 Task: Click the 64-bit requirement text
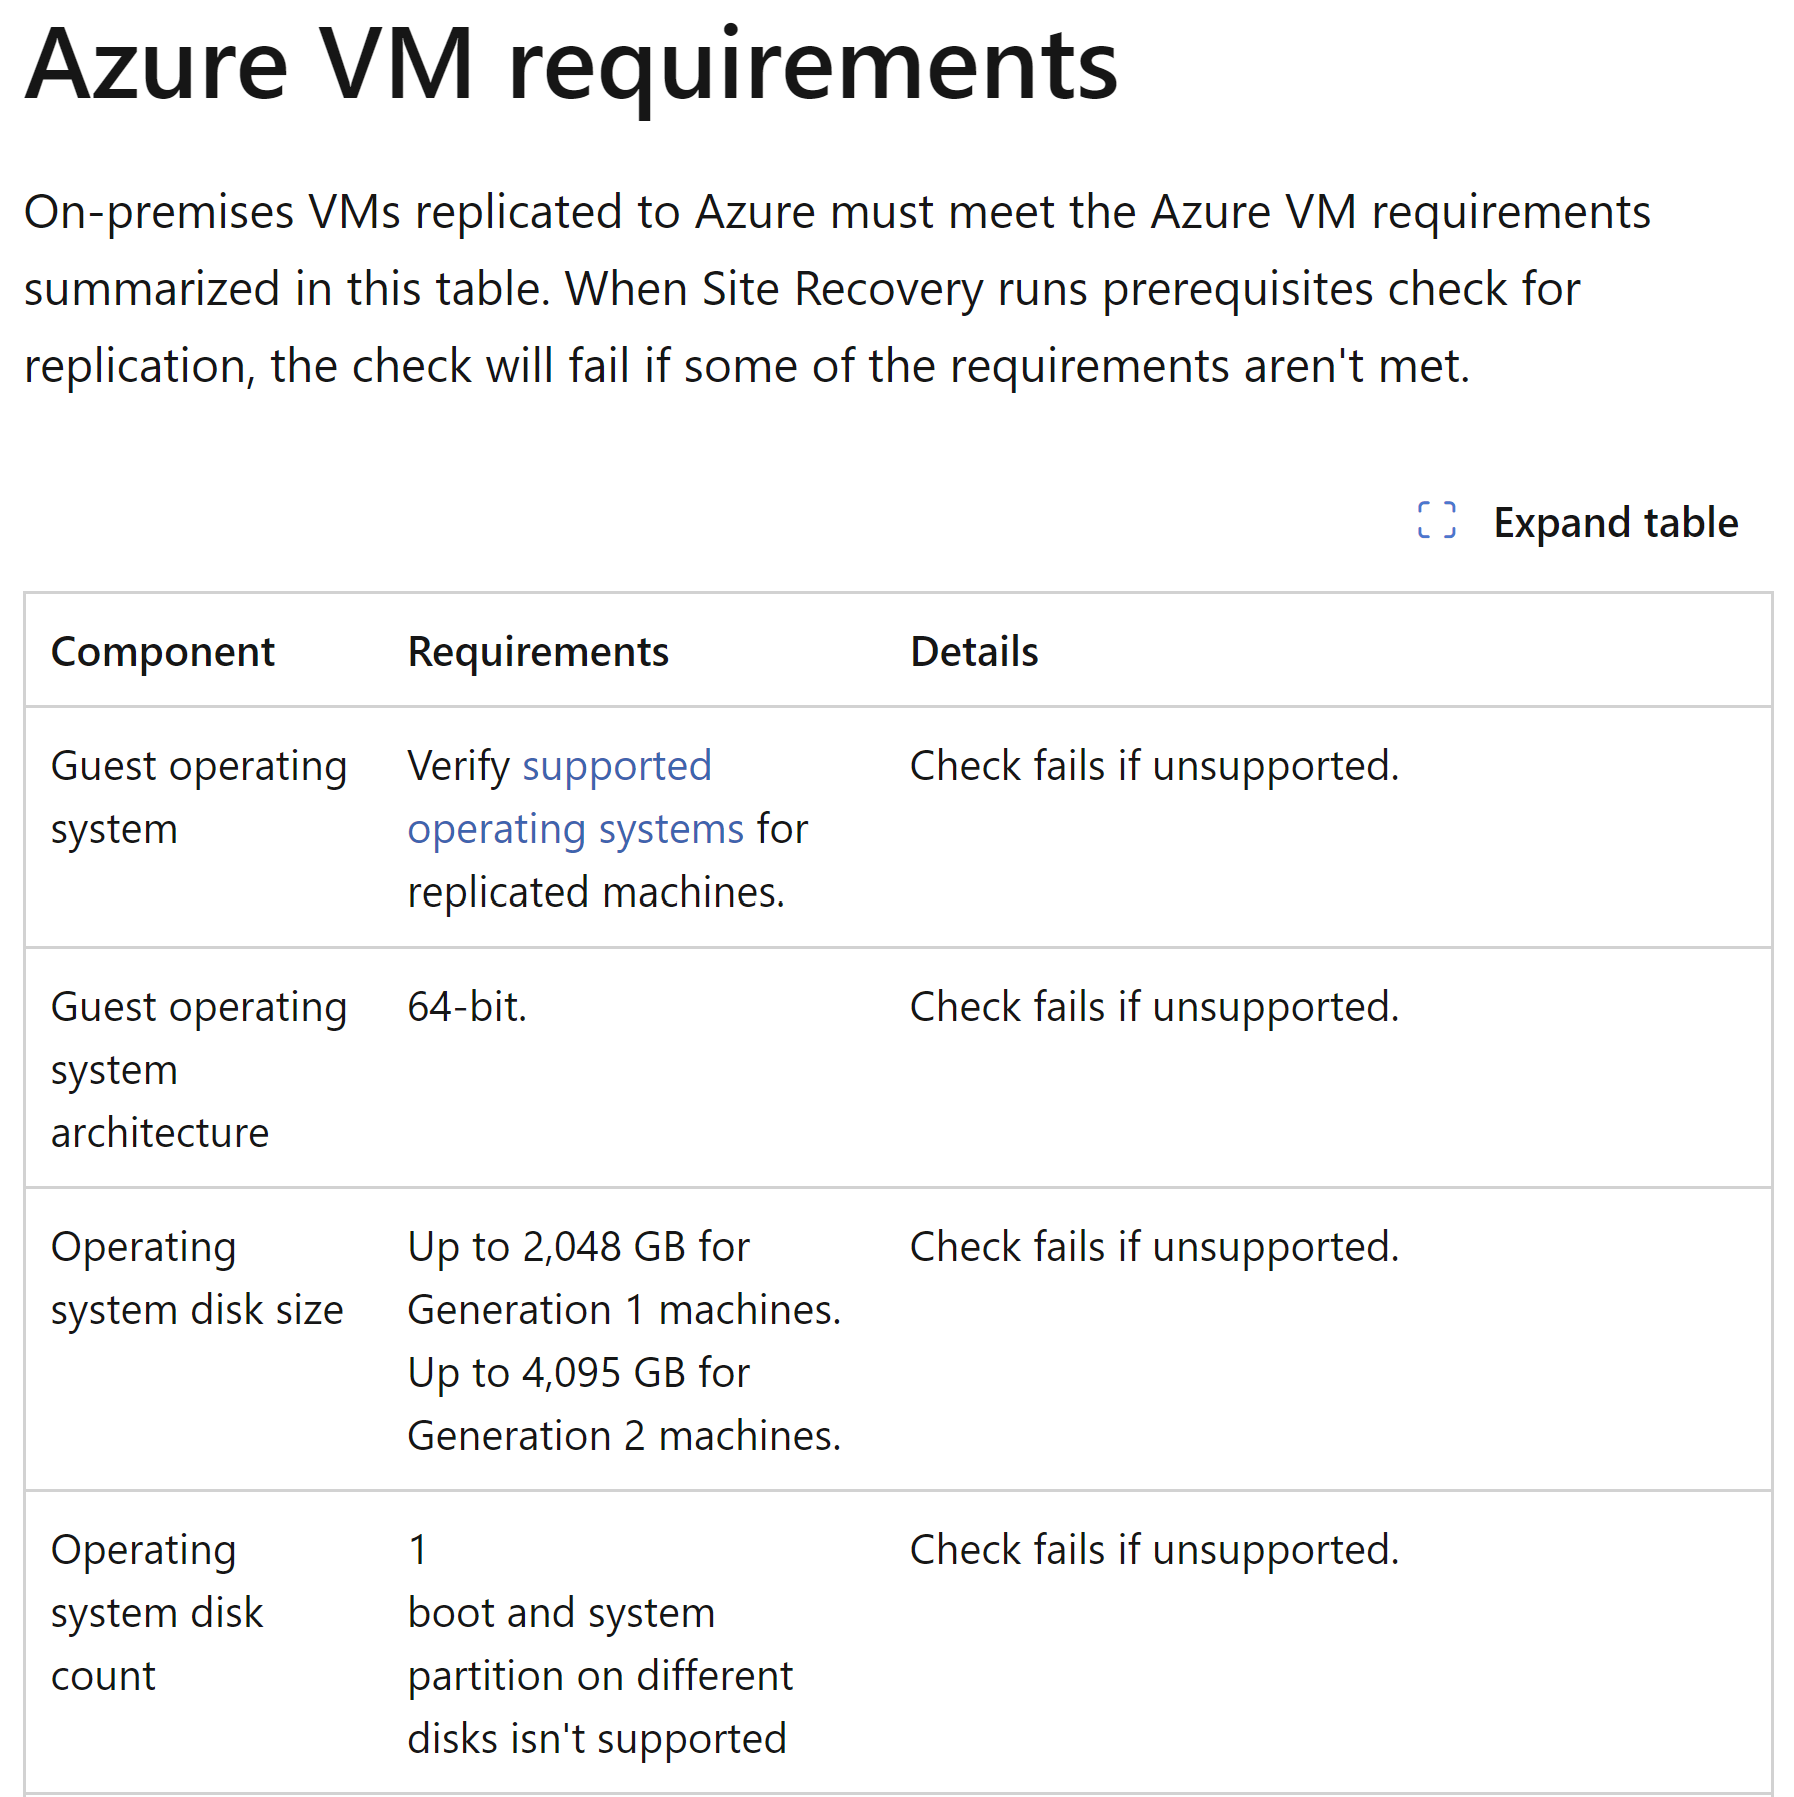(x=467, y=1007)
